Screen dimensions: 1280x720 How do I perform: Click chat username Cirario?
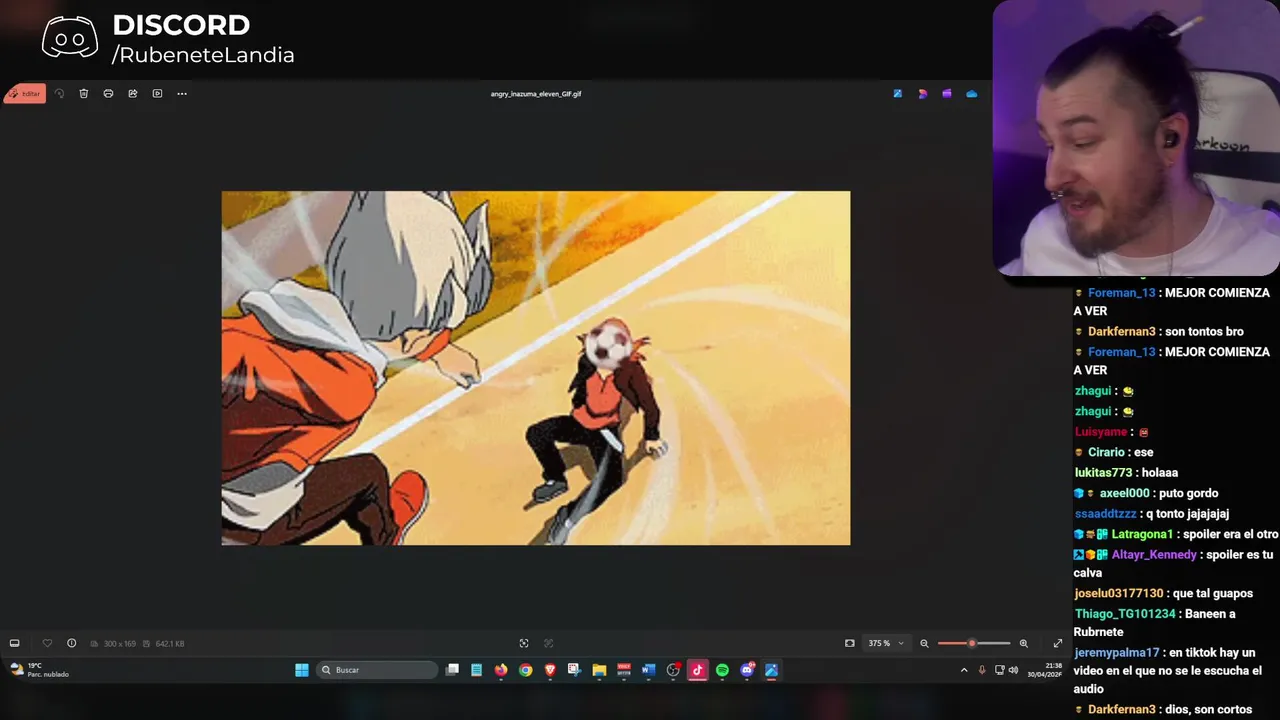pyautogui.click(x=1107, y=453)
